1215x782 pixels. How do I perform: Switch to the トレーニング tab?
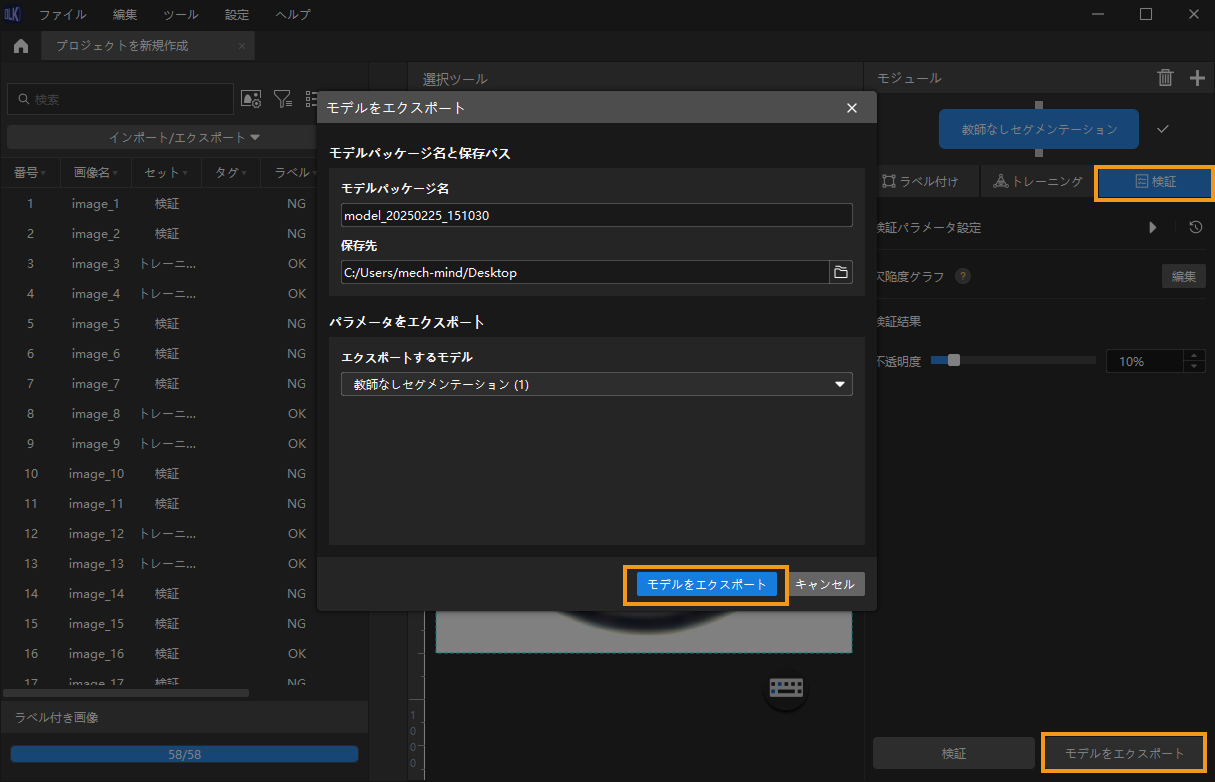(1038, 182)
